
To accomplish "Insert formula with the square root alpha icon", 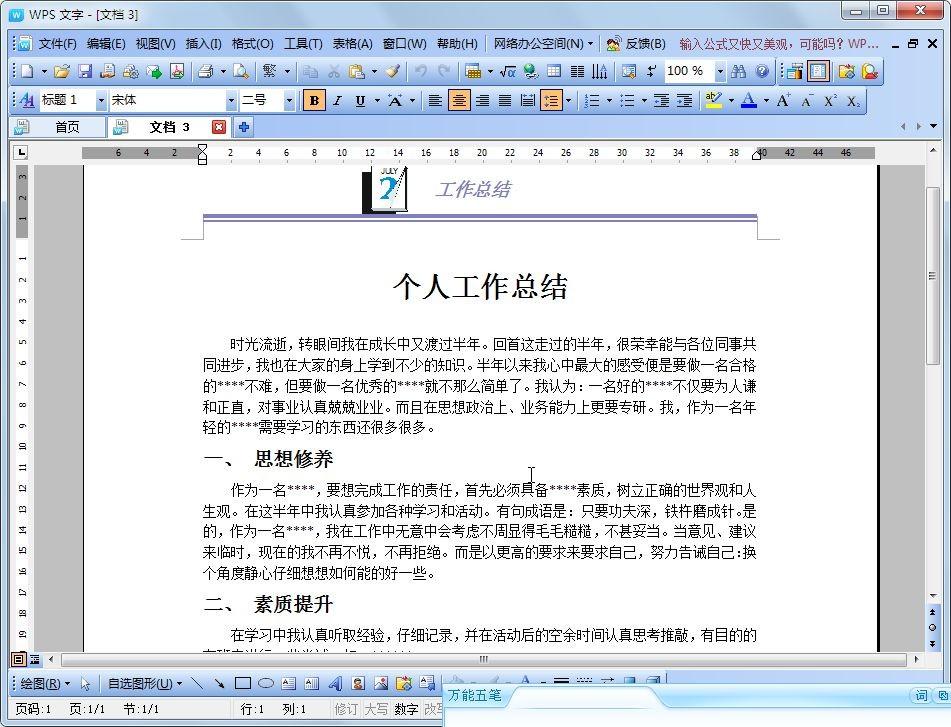I will 508,72.
